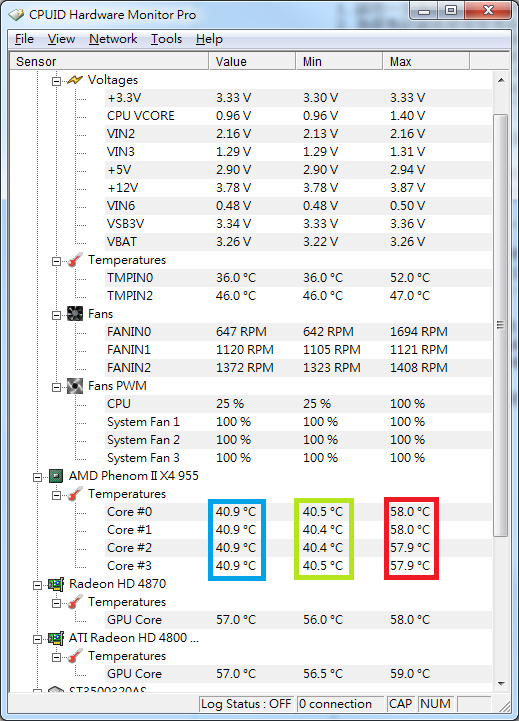Collapse Temperatures under Radeon HD 4870
This screenshot has width=519, height=721.
(57, 604)
